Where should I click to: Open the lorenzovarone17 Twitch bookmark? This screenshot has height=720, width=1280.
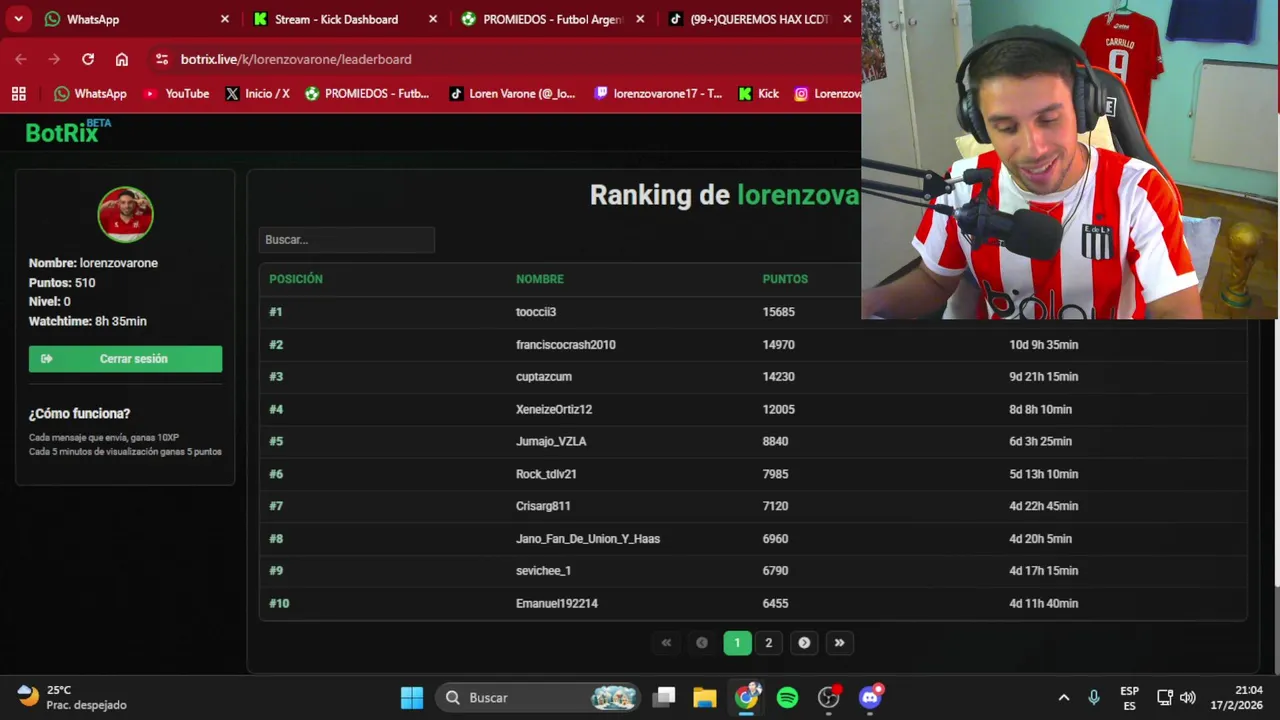pos(657,93)
